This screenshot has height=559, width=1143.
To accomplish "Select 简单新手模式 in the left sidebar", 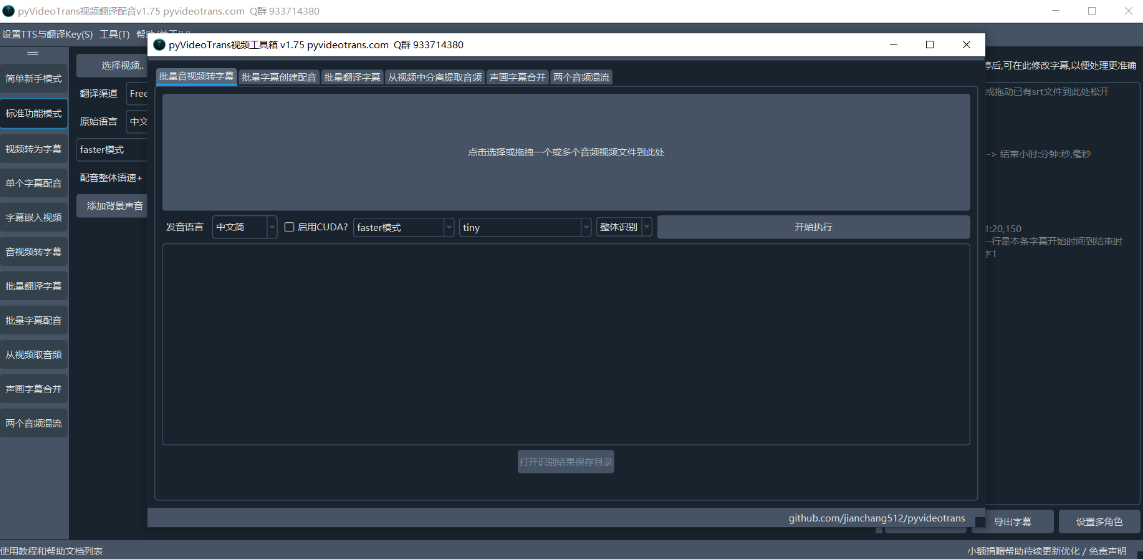I will coord(34,79).
